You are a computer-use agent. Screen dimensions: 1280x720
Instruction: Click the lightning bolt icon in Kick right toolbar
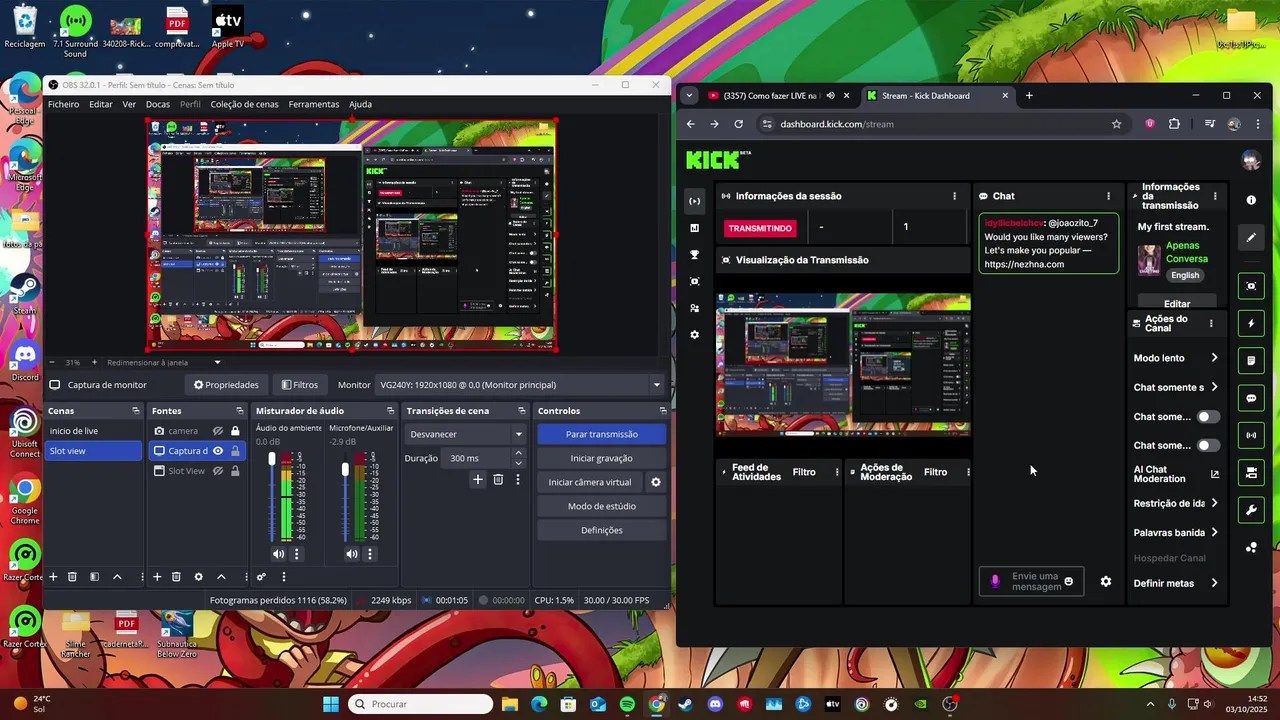tap(1251, 324)
